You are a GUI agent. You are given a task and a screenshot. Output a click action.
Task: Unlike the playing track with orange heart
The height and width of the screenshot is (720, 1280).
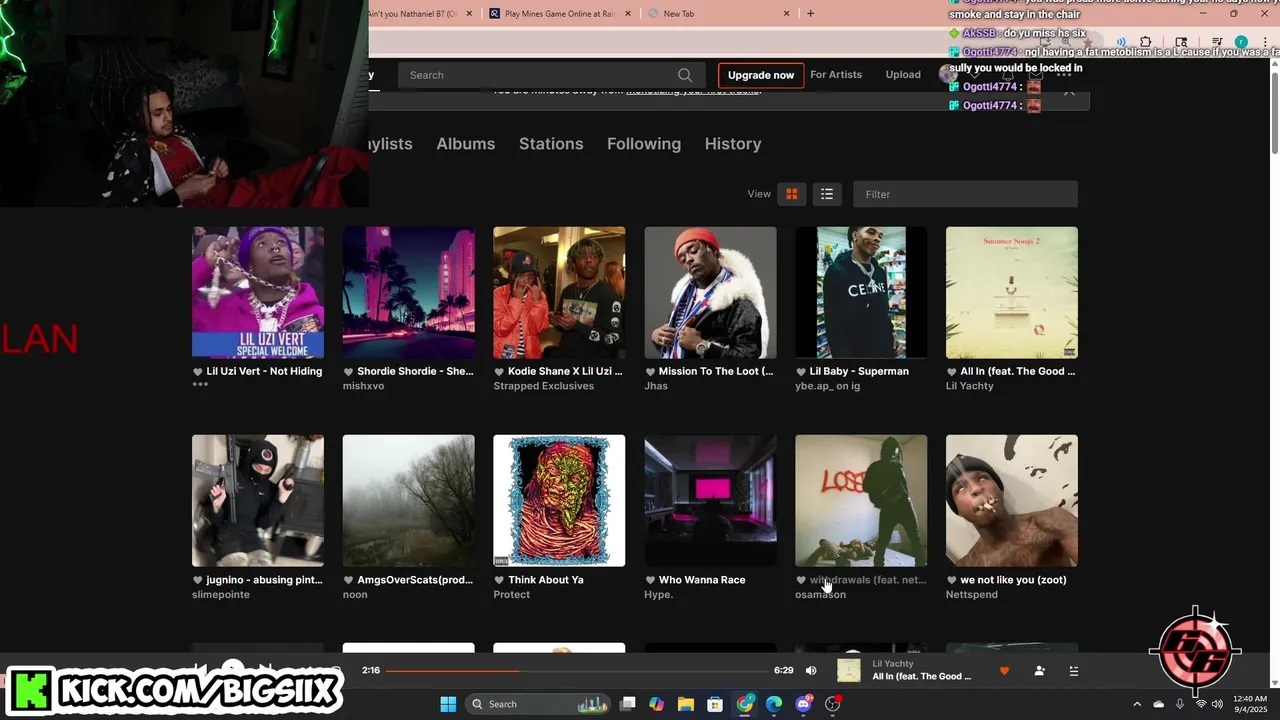[1004, 671]
